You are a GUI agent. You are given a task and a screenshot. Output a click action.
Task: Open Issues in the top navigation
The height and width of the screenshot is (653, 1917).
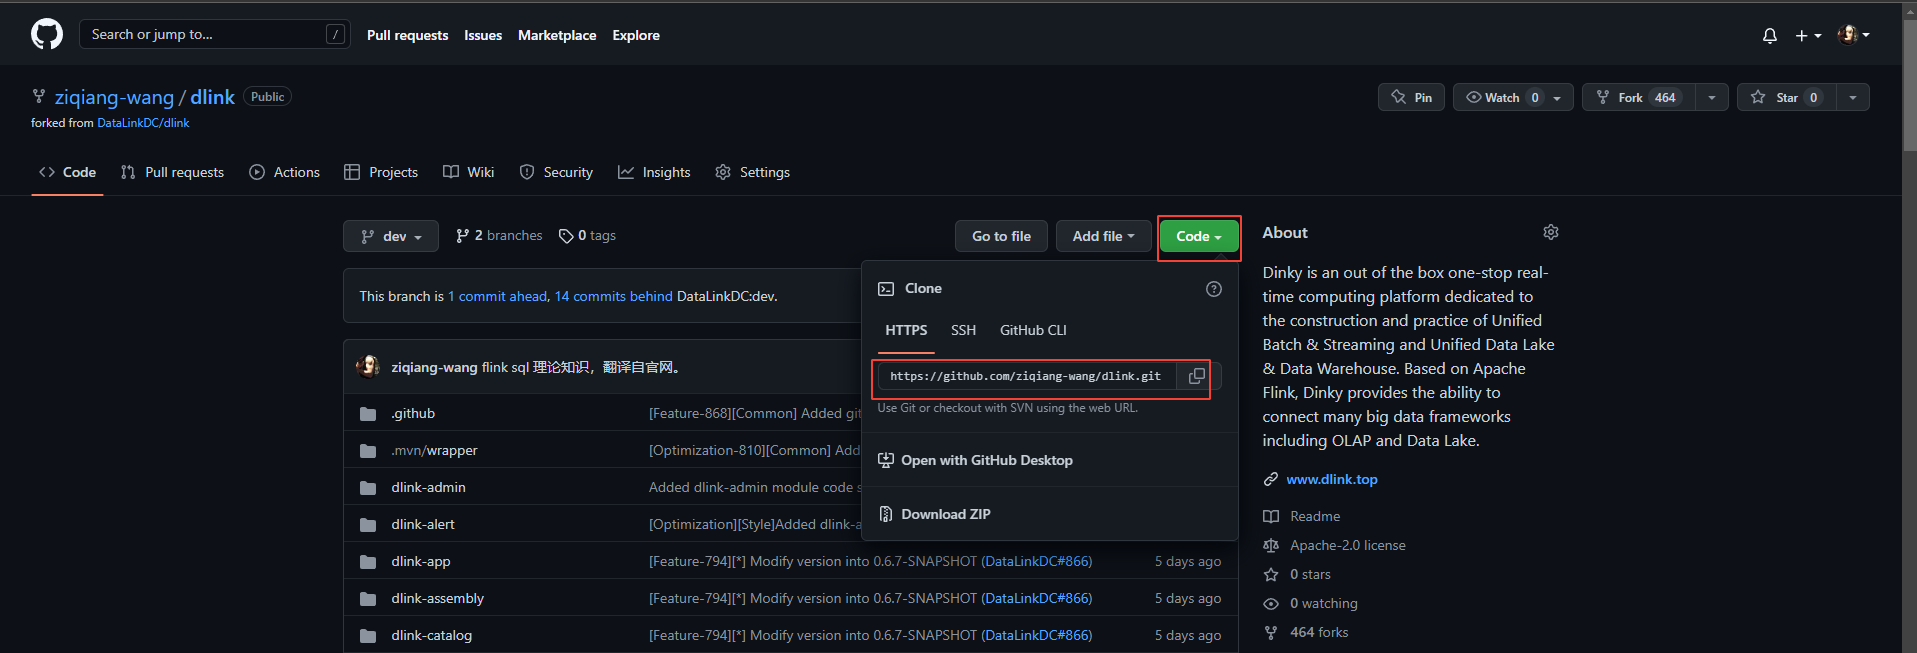click(483, 35)
